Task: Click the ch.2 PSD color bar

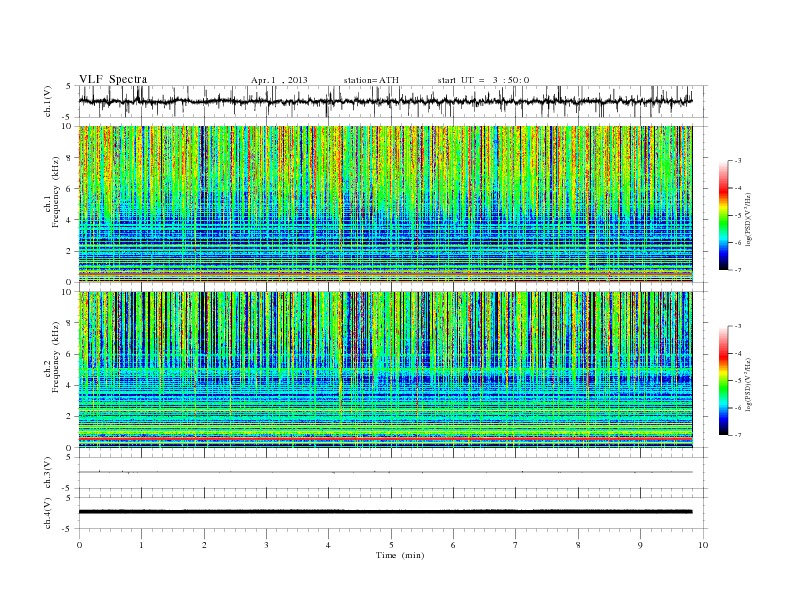Action: pos(723,380)
